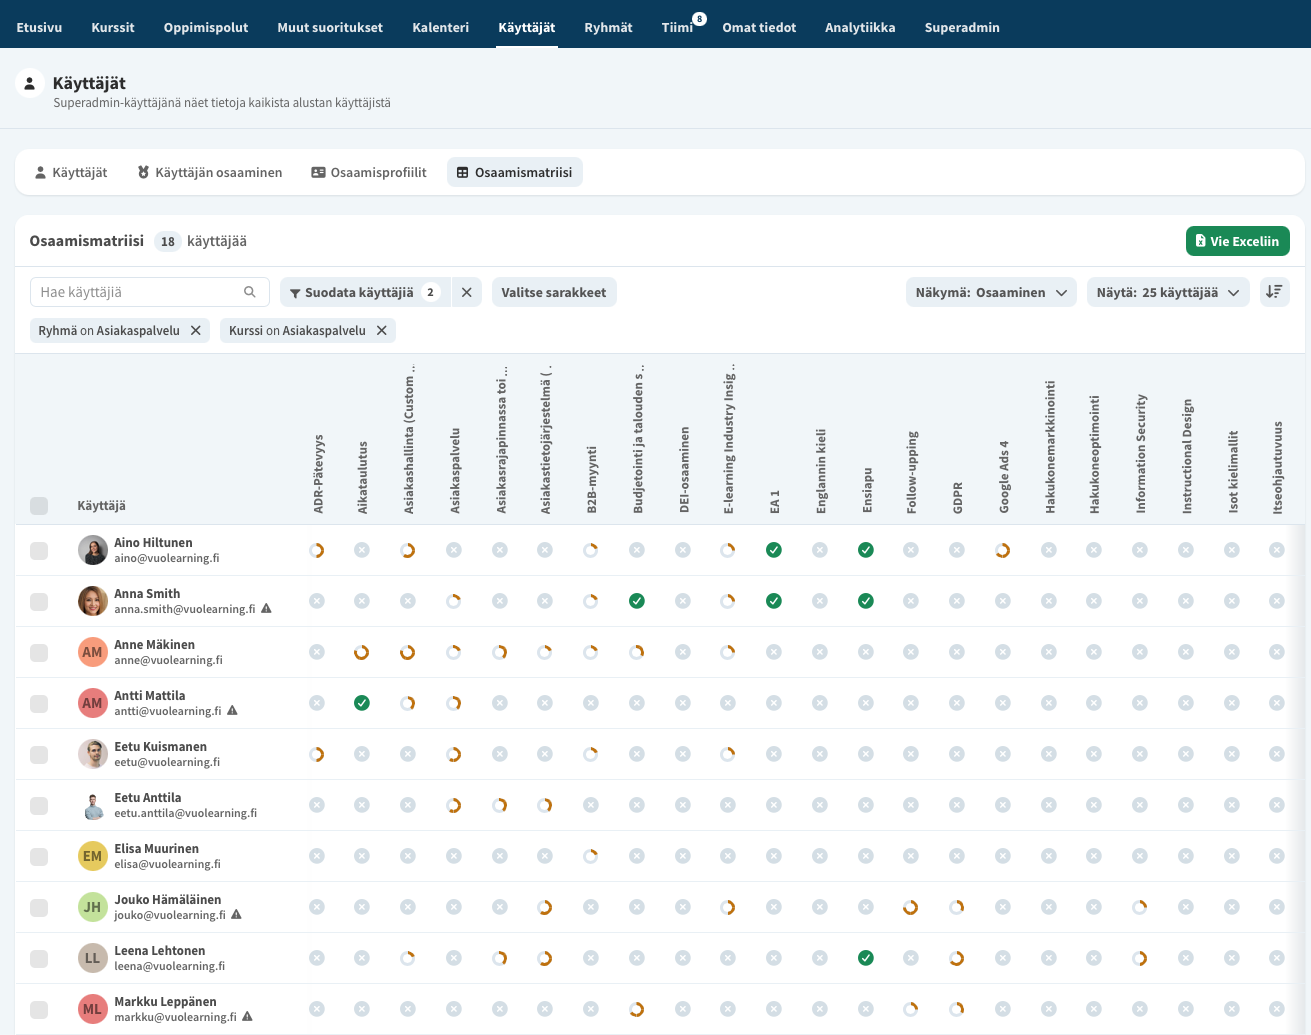Click the sort order icon button
Viewport: 1311px width, 1035px height.
tap(1274, 292)
